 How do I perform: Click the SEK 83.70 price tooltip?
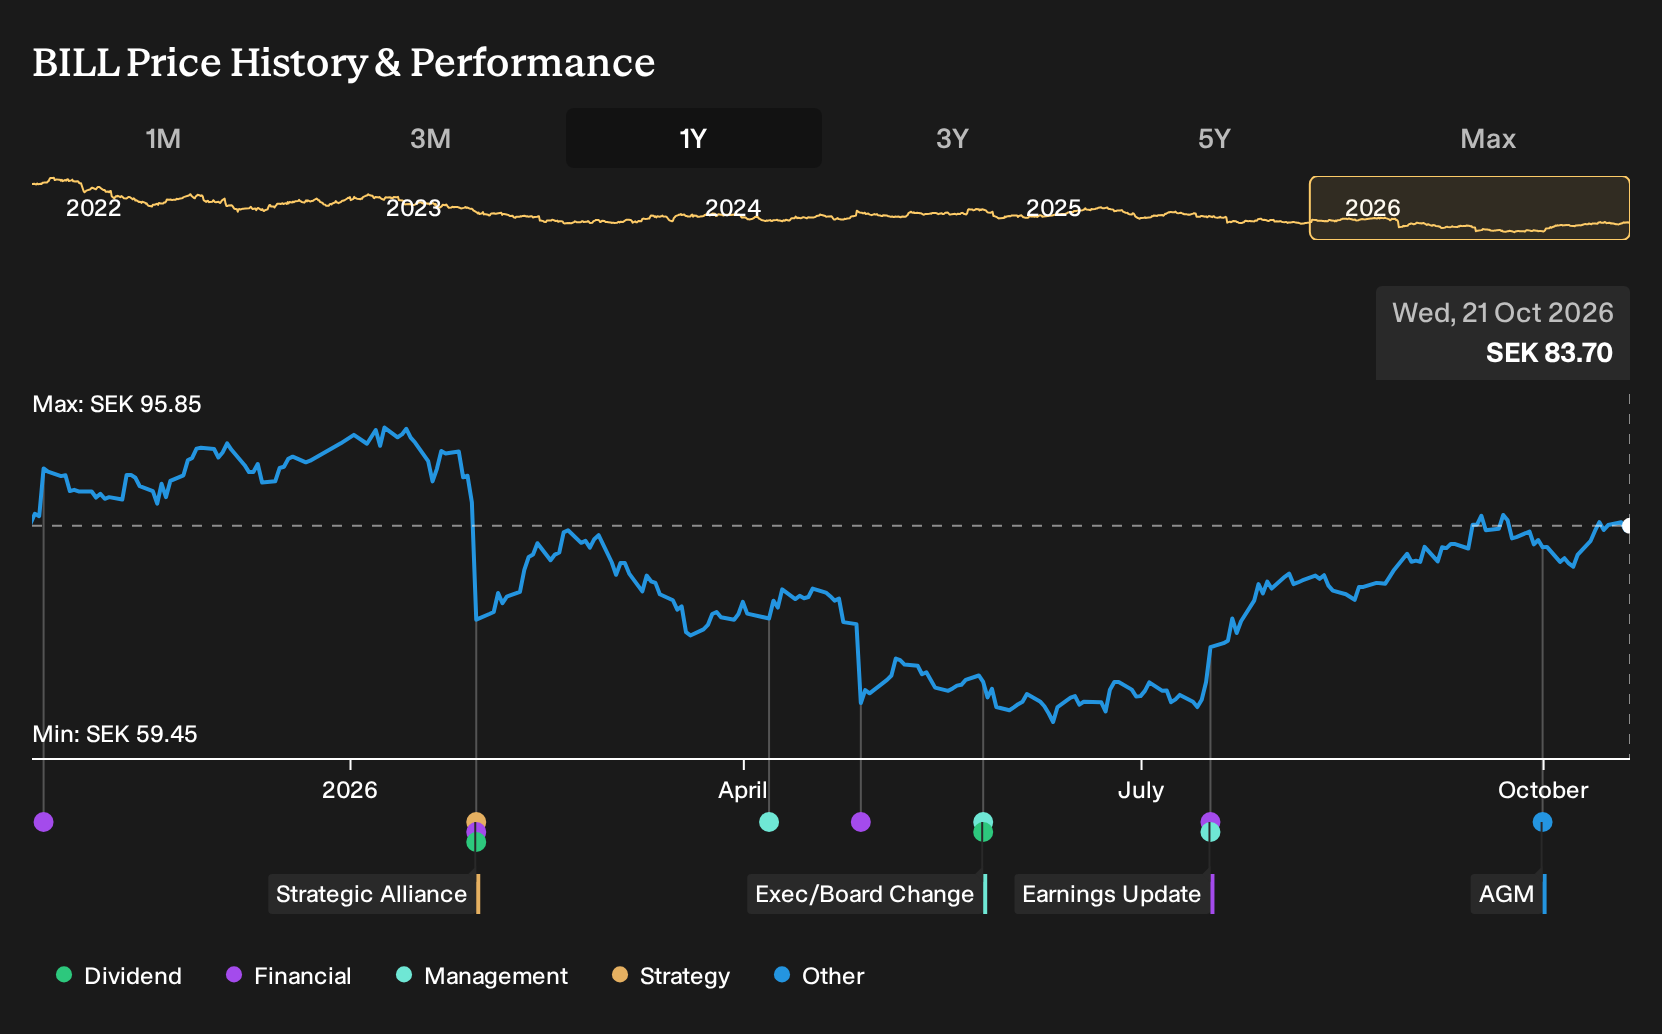point(1503,333)
